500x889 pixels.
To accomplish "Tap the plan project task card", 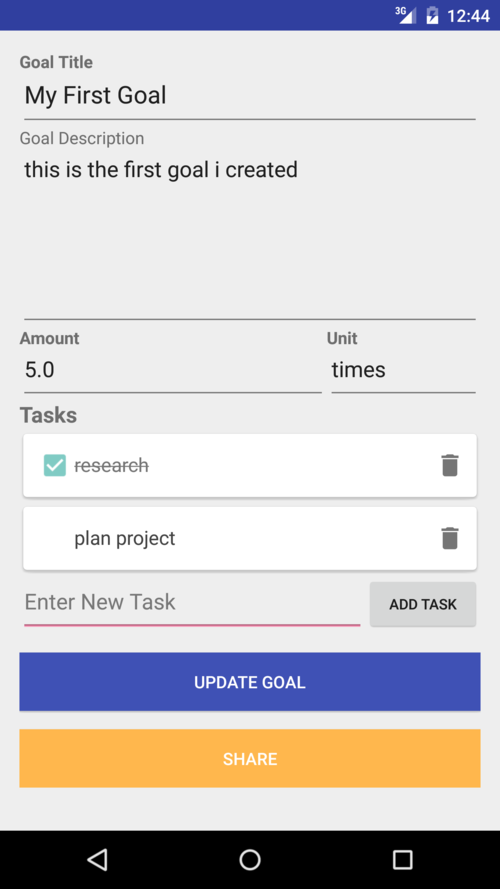I will point(250,538).
